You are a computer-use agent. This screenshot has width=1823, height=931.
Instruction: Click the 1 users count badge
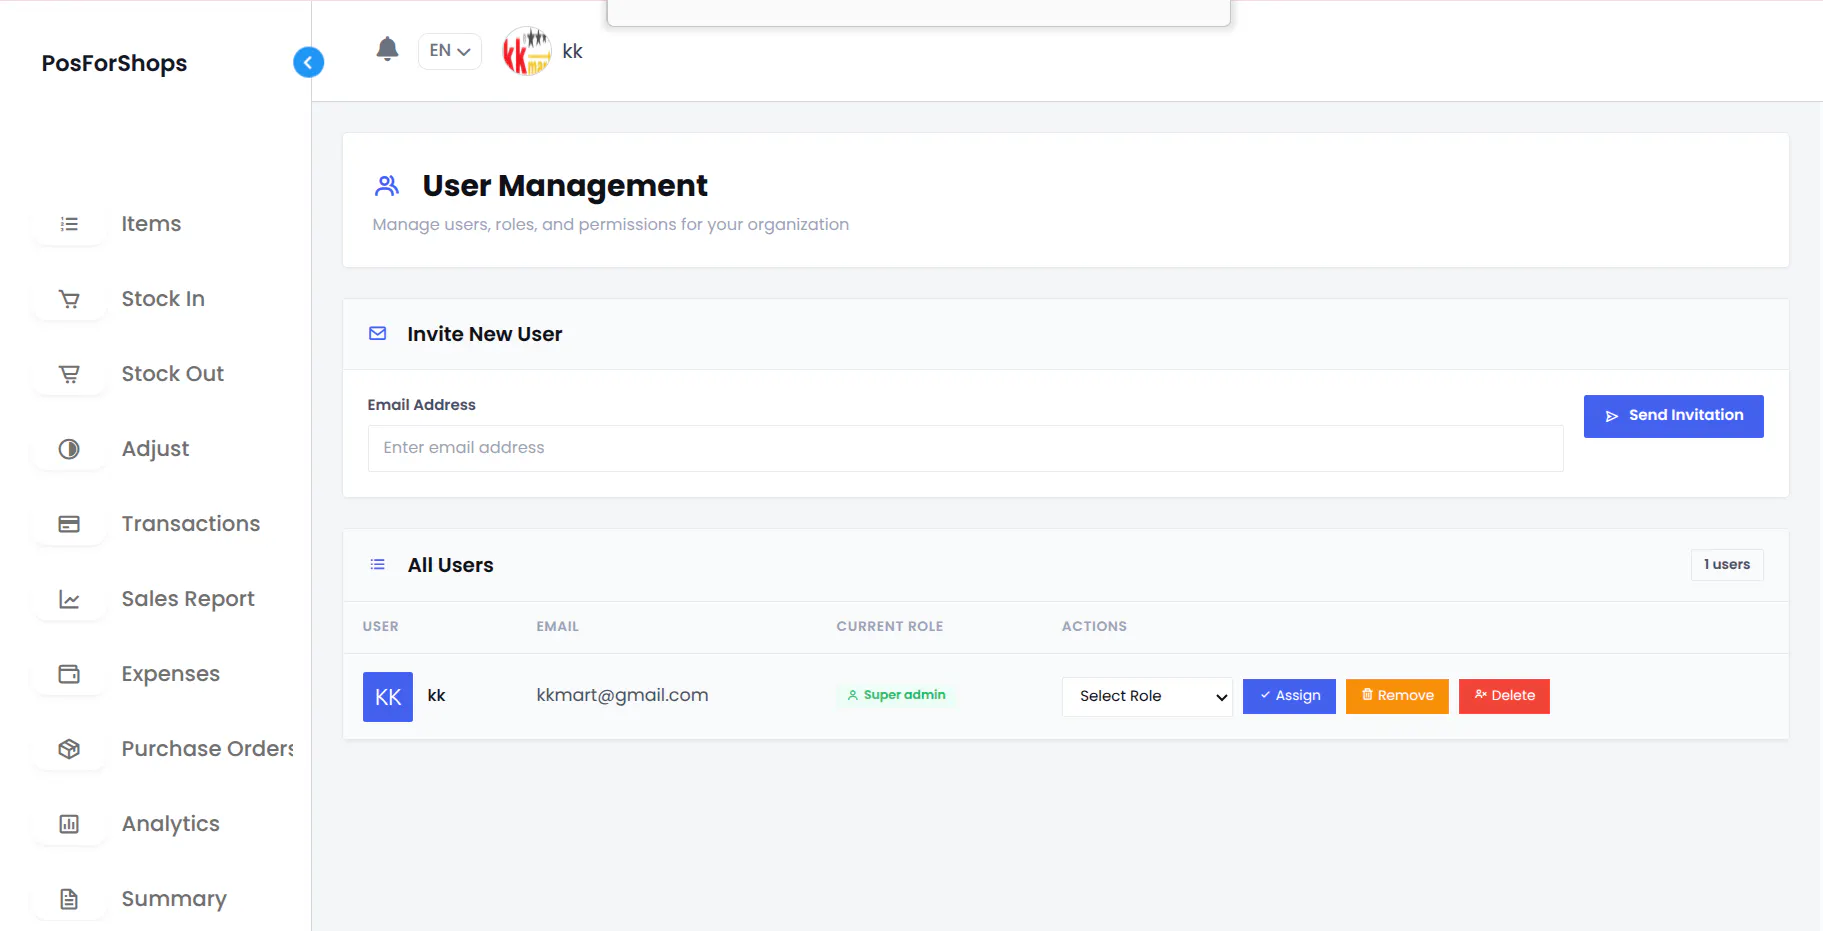tap(1727, 565)
